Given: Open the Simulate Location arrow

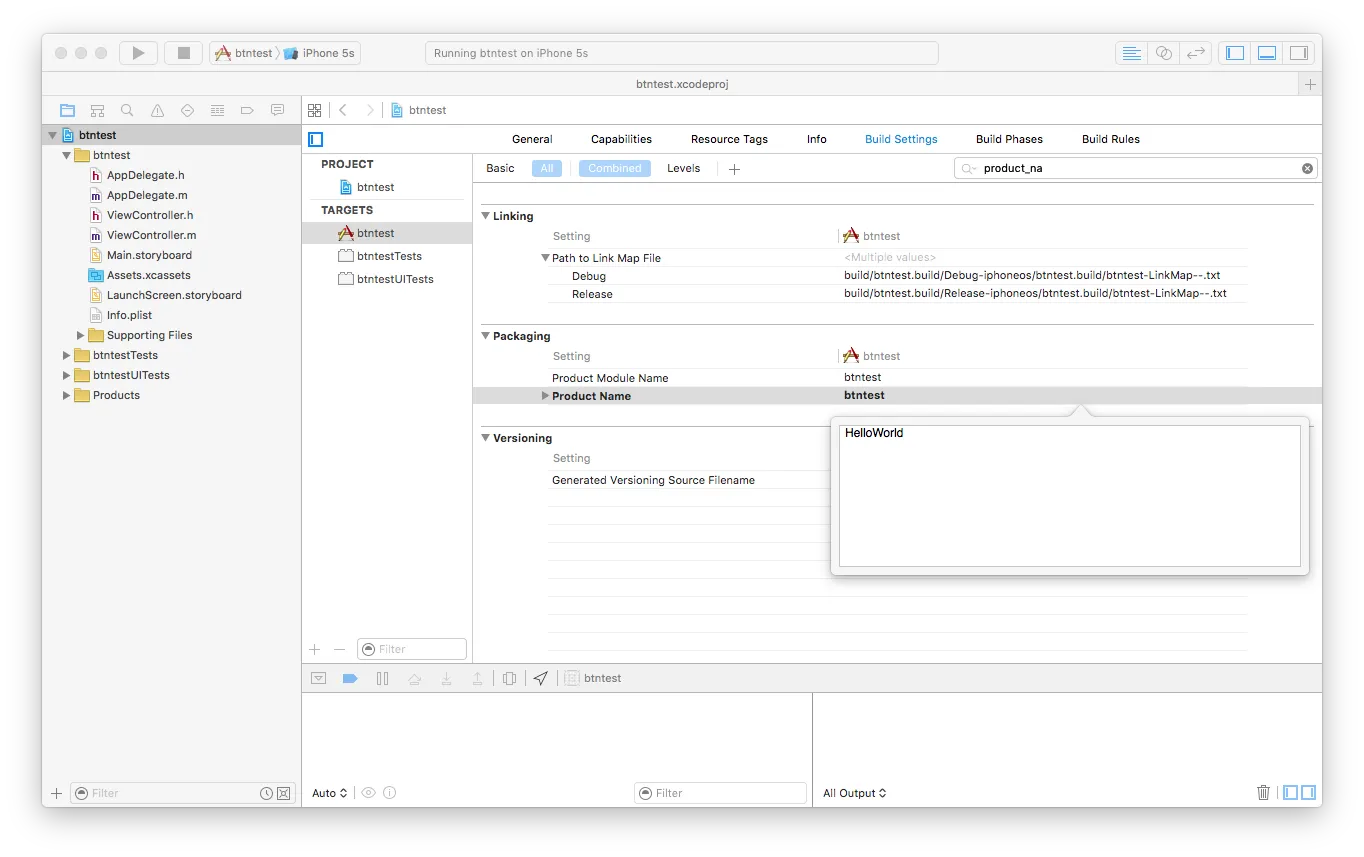Looking at the screenshot, I should pyautogui.click(x=541, y=678).
